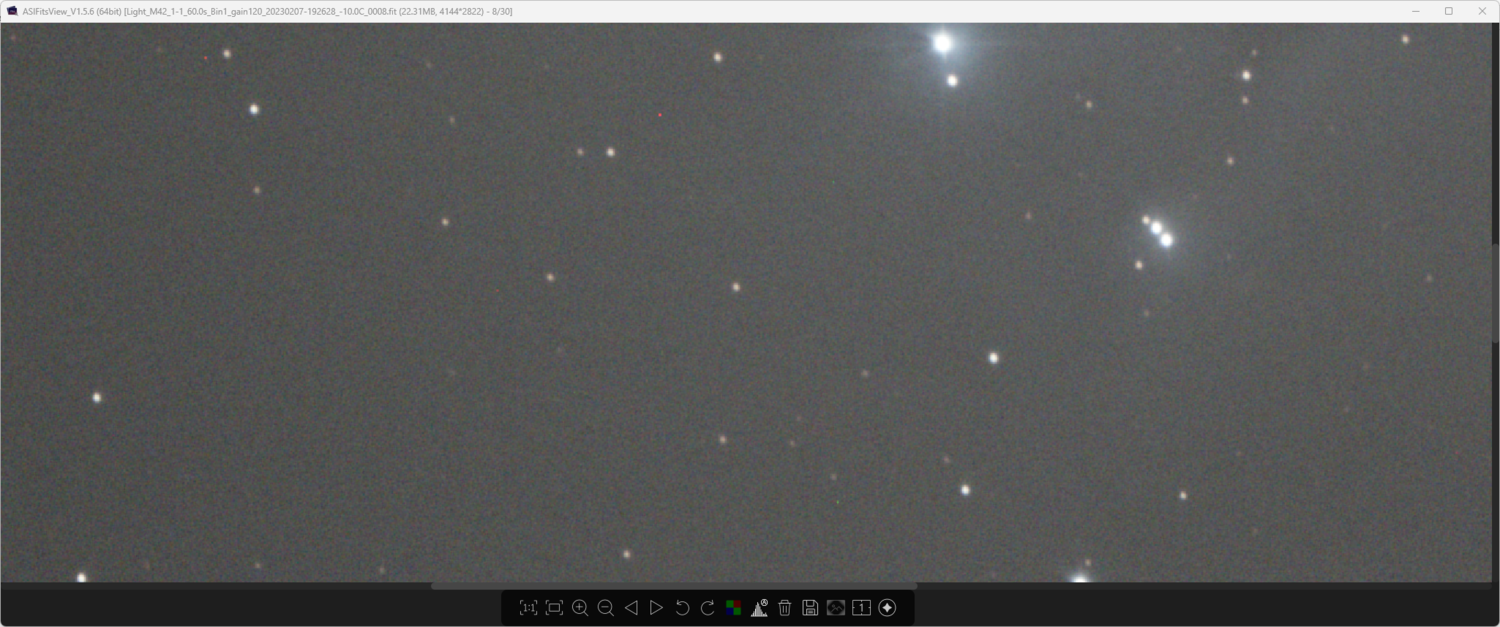This screenshot has height=627, width=1500.
Task: Zoom in with magnifier plus icon
Action: click(x=580, y=608)
